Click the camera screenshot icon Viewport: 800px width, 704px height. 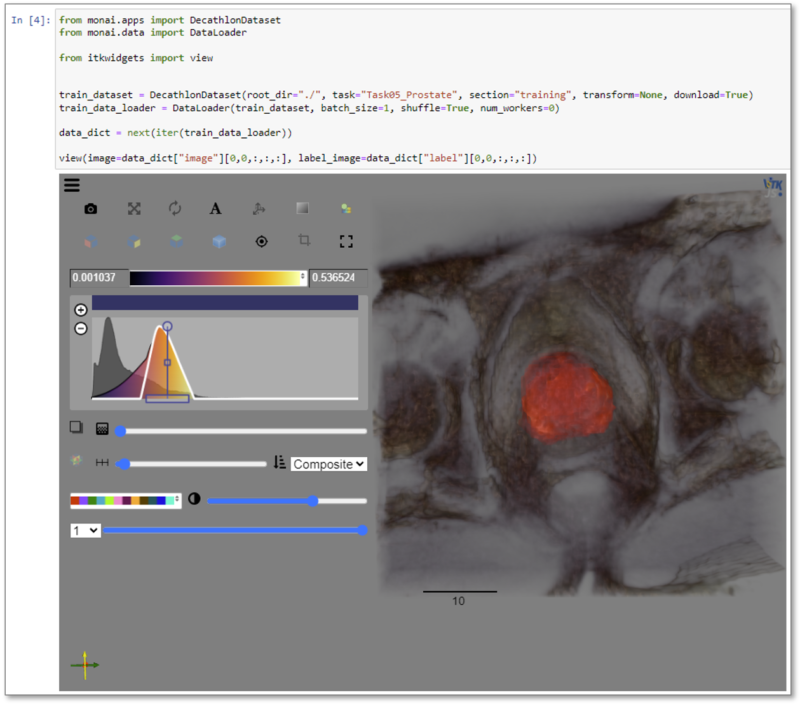tap(92, 208)
